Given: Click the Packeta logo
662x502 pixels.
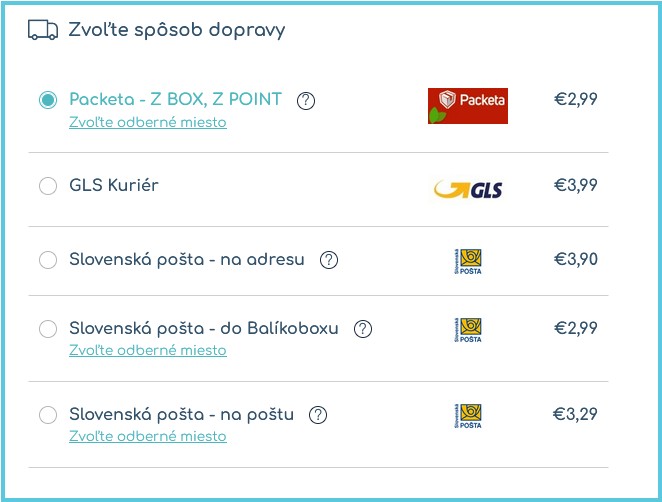Looking at the screenshot, I should [x=467, y=105].
